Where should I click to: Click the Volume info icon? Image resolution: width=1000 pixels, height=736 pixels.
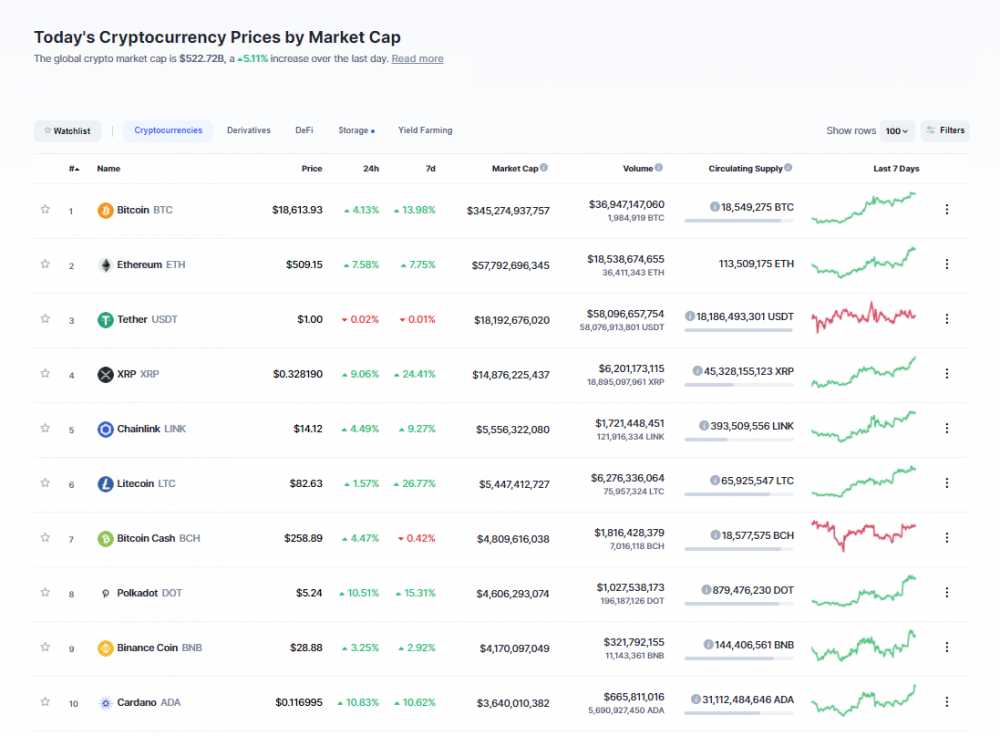tap(659, 168)
